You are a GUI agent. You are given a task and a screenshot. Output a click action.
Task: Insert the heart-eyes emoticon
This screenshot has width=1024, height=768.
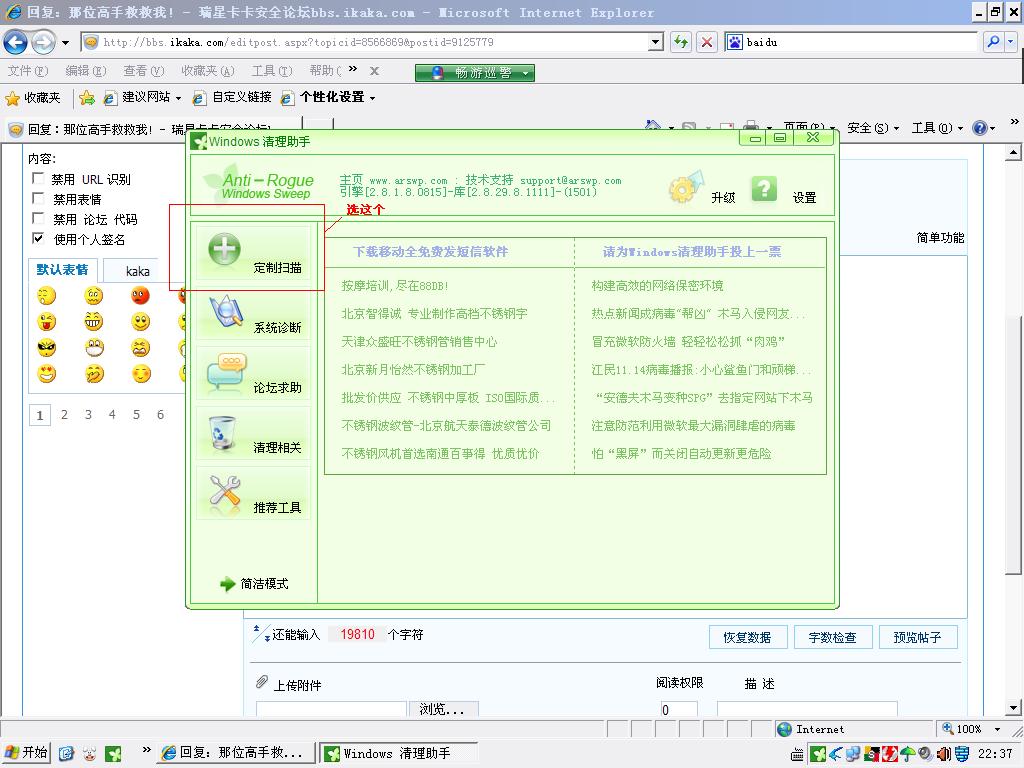point(47,374)
